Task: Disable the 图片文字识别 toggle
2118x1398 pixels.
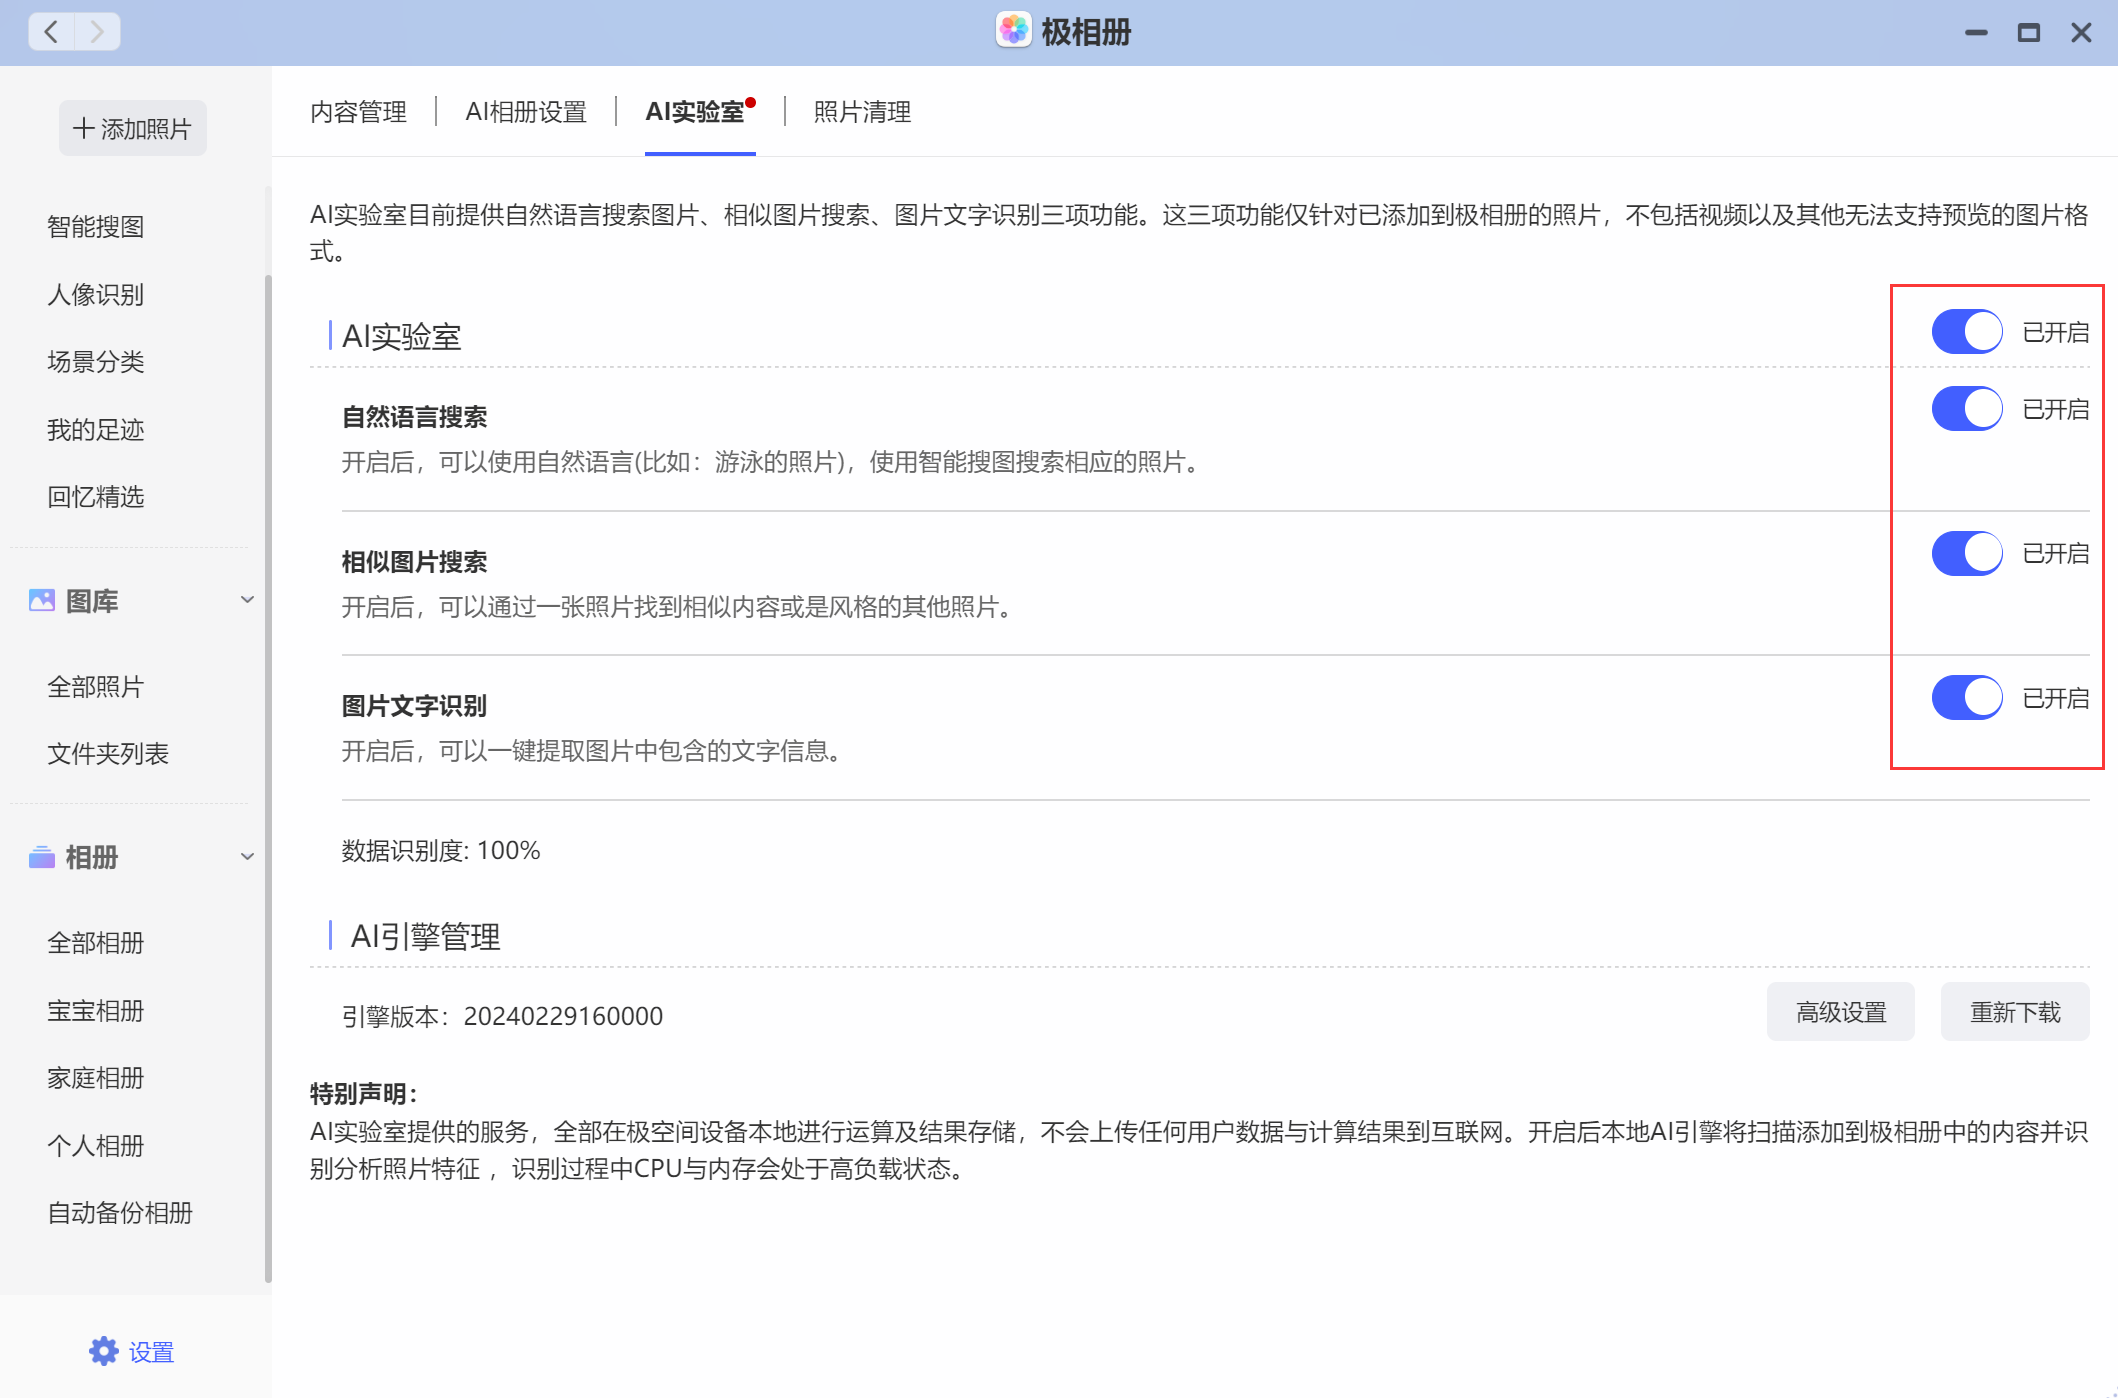Action: (1966, 698)
